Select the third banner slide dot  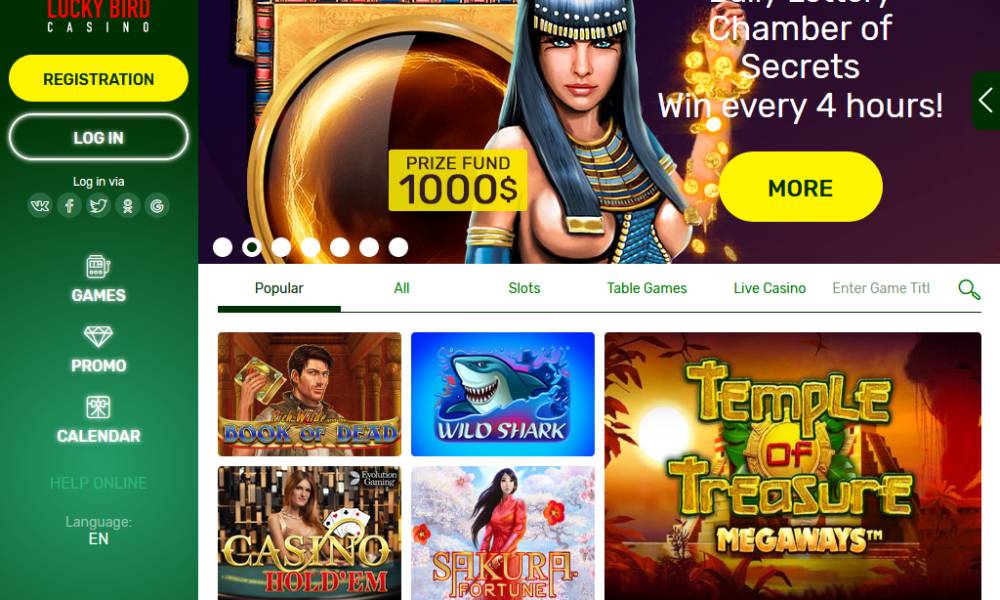pyautogui.click(x=281, y=247)
